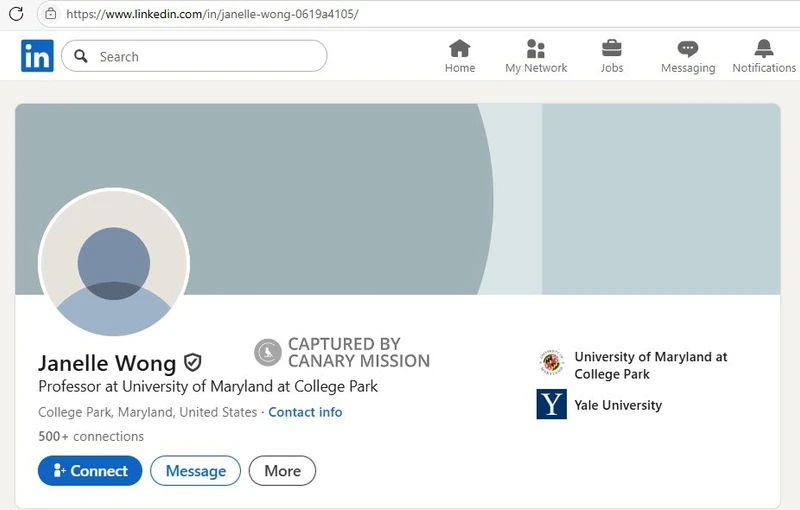Image resolution: width=800 pixels, height=510 pixels.
Task: Click the University of Maryland logo icon
Action: pos(551,363)
